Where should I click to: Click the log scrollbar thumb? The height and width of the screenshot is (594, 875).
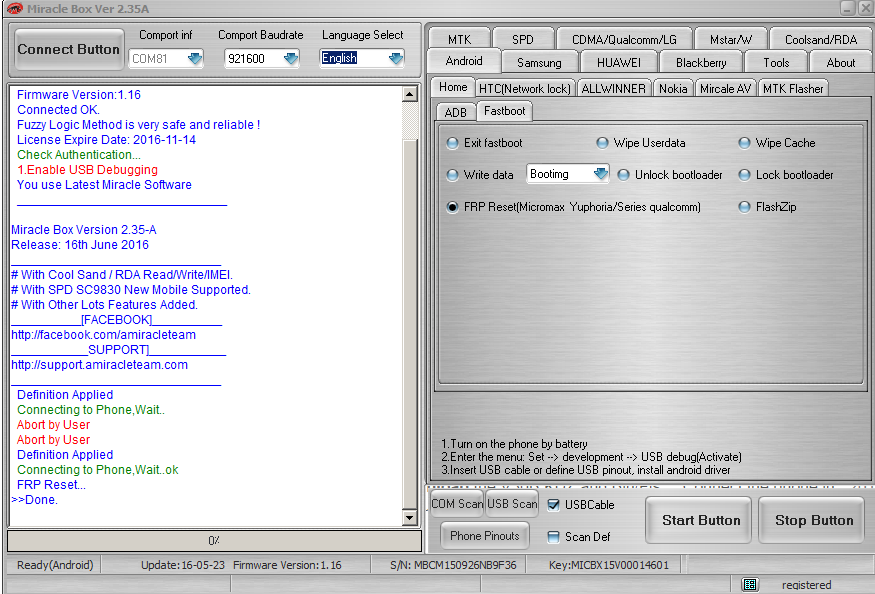[x=410, y=325]
